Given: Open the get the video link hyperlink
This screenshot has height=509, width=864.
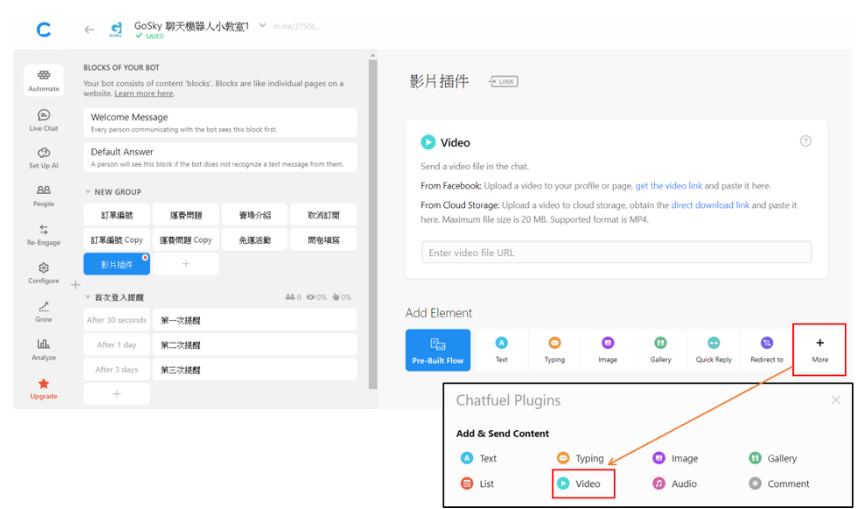Looking at the screenshot, I should pos(668,186).
